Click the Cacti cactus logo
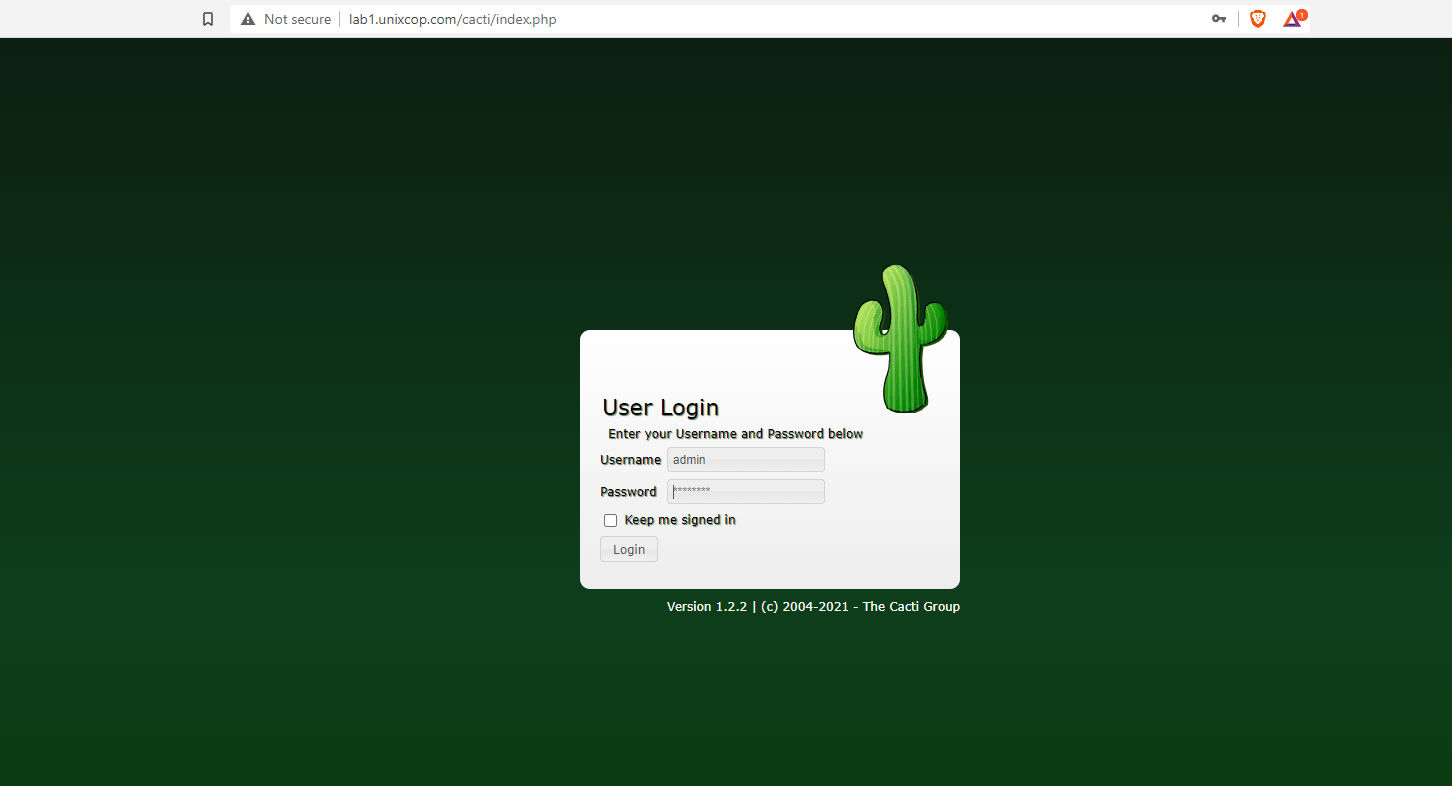The width and height of the screenshot is (1452, 786). [x=899, y=339]
